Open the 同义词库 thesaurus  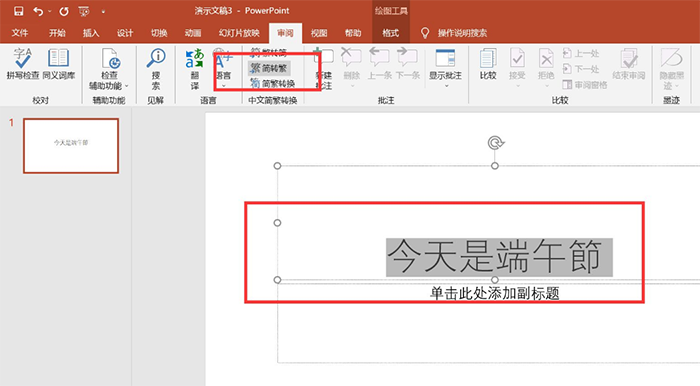click(x=58, y=64)
